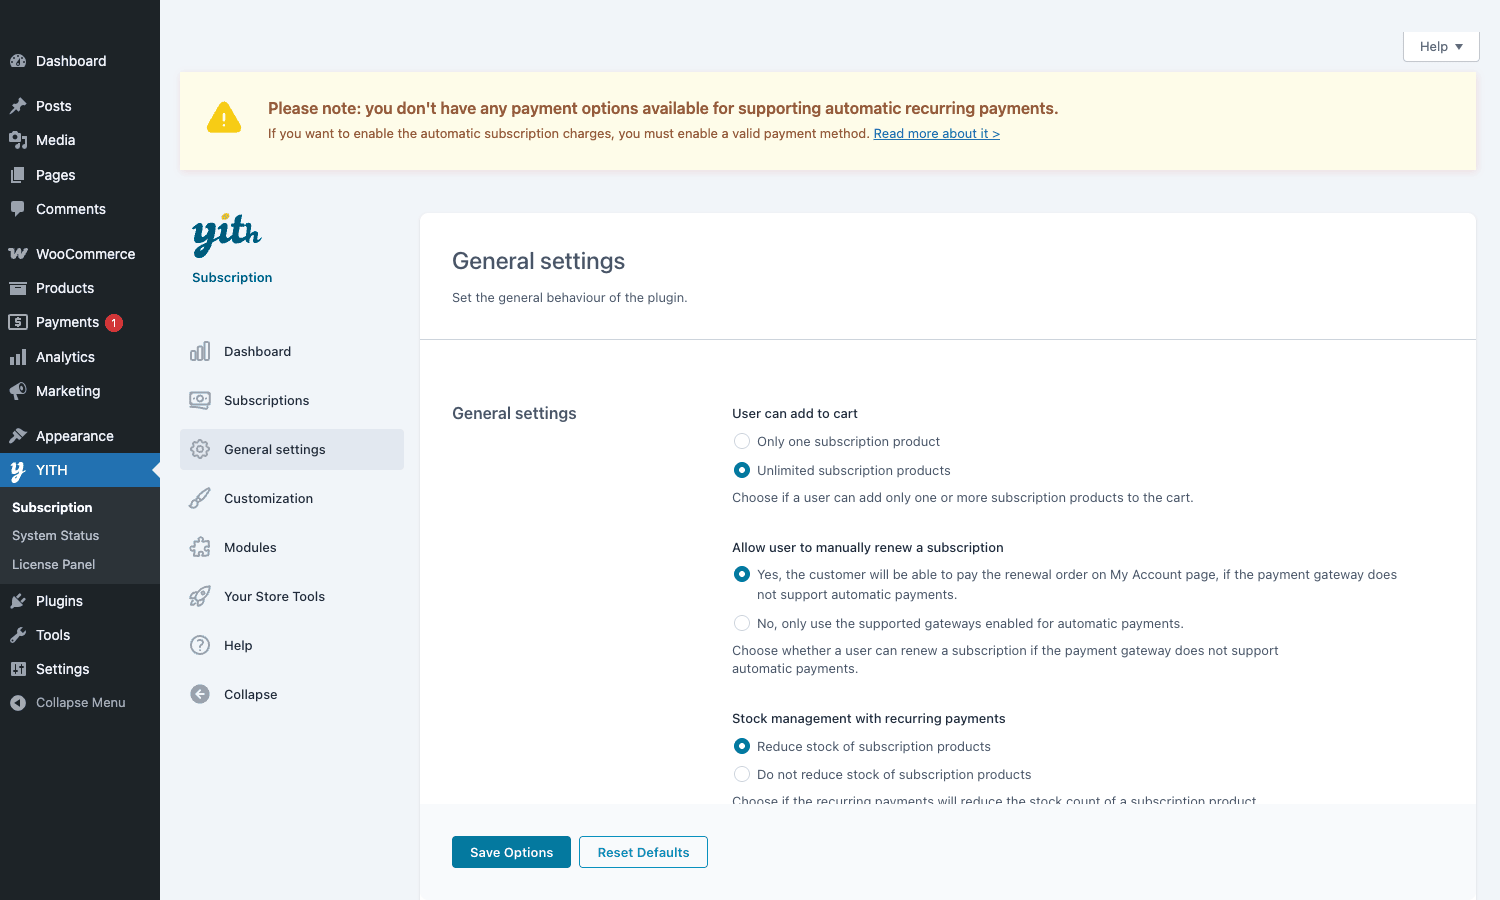Click Reset Defaults button

[643, 852]
